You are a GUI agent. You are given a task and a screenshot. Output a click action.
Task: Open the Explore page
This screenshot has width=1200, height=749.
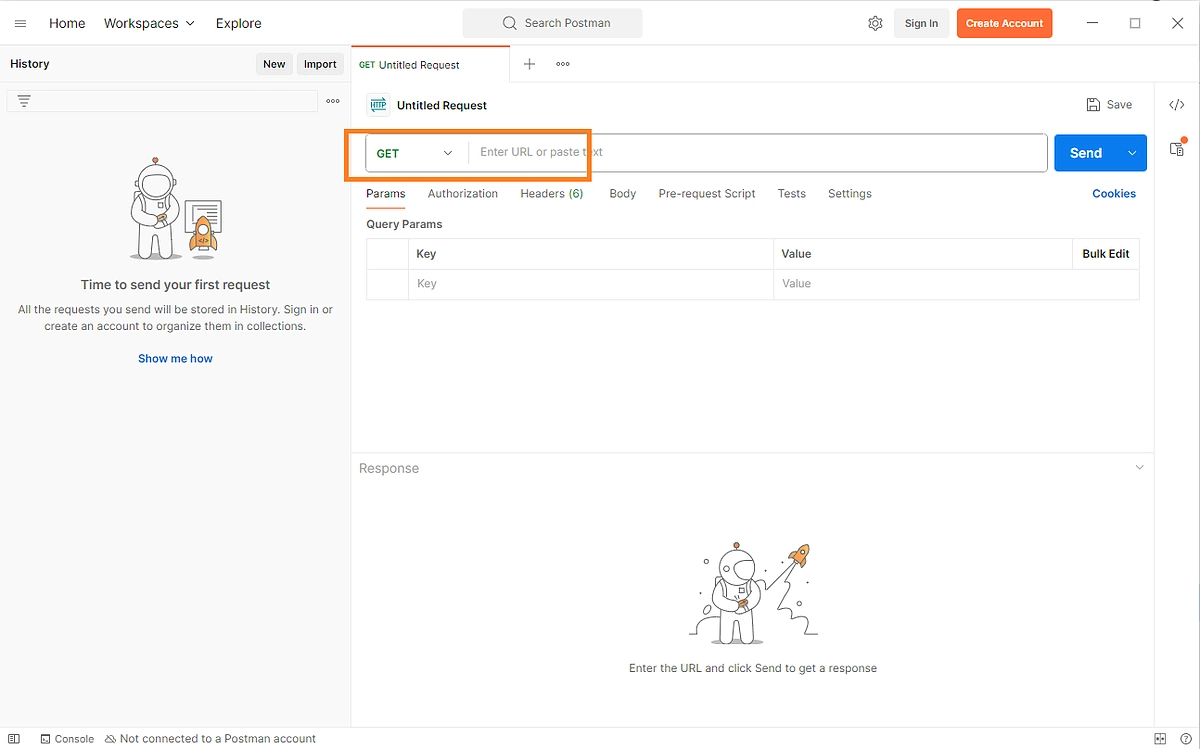(x=239, y=23)
